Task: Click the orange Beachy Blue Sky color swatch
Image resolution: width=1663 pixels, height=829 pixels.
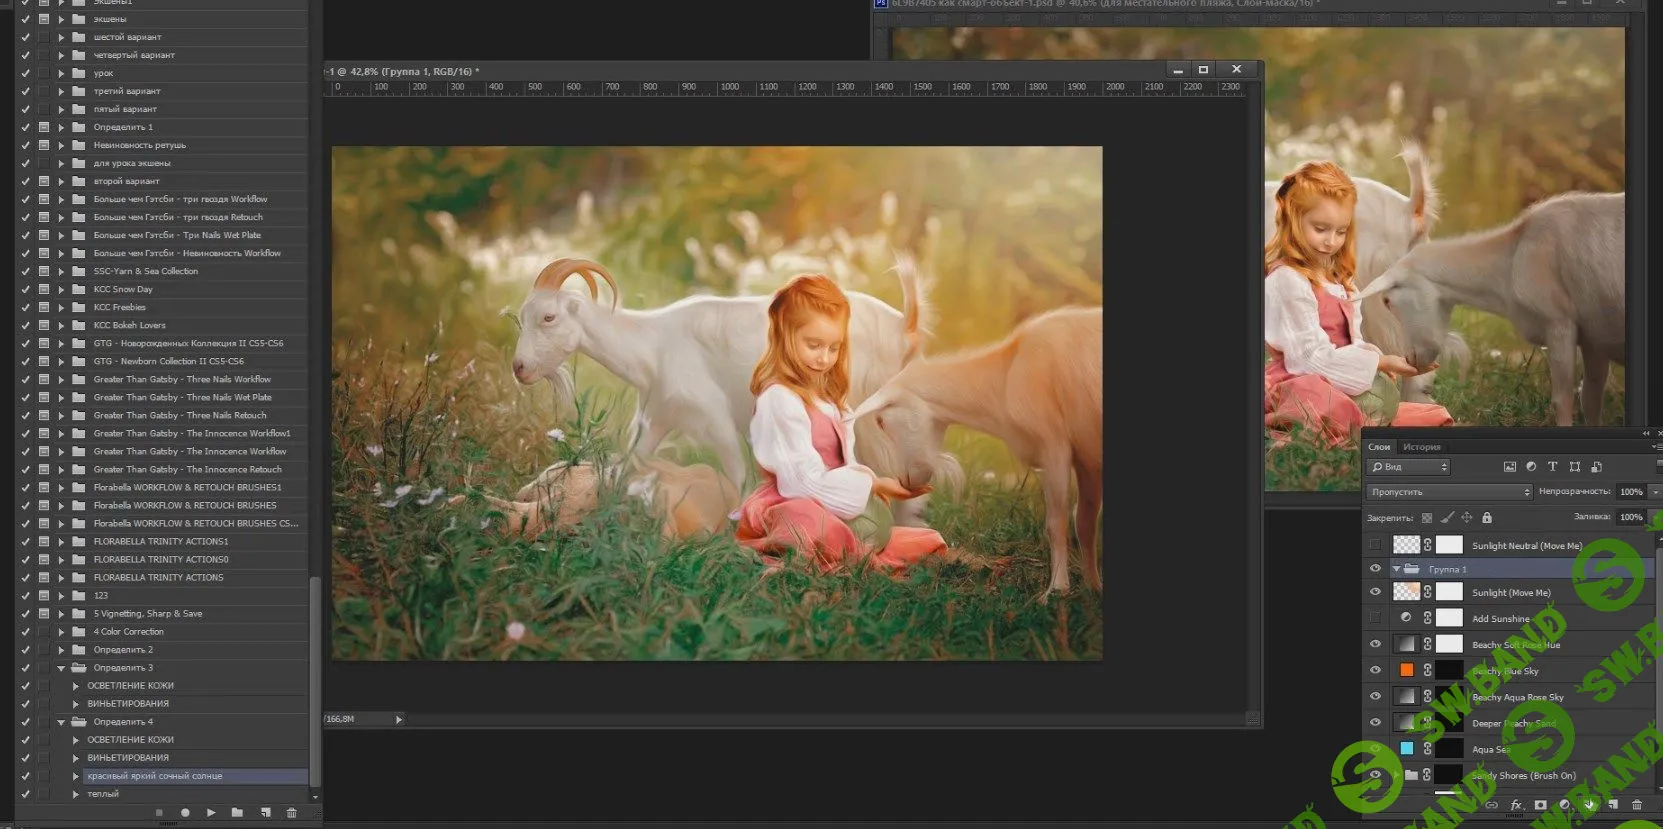Action: (x=1407, y=670)
